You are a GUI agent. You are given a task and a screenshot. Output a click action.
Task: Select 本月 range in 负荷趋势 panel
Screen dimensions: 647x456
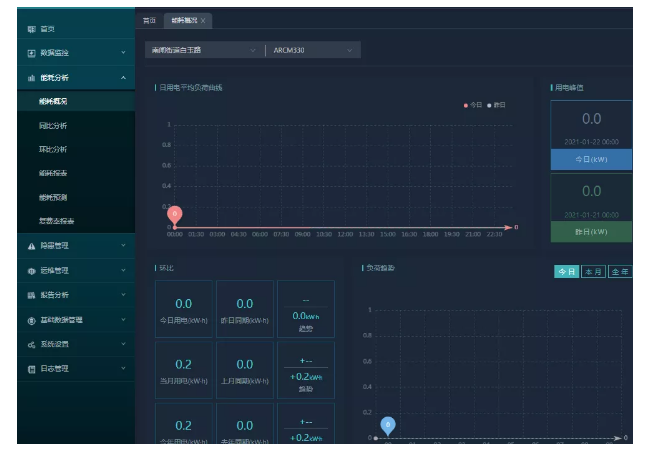pos(593,272)
